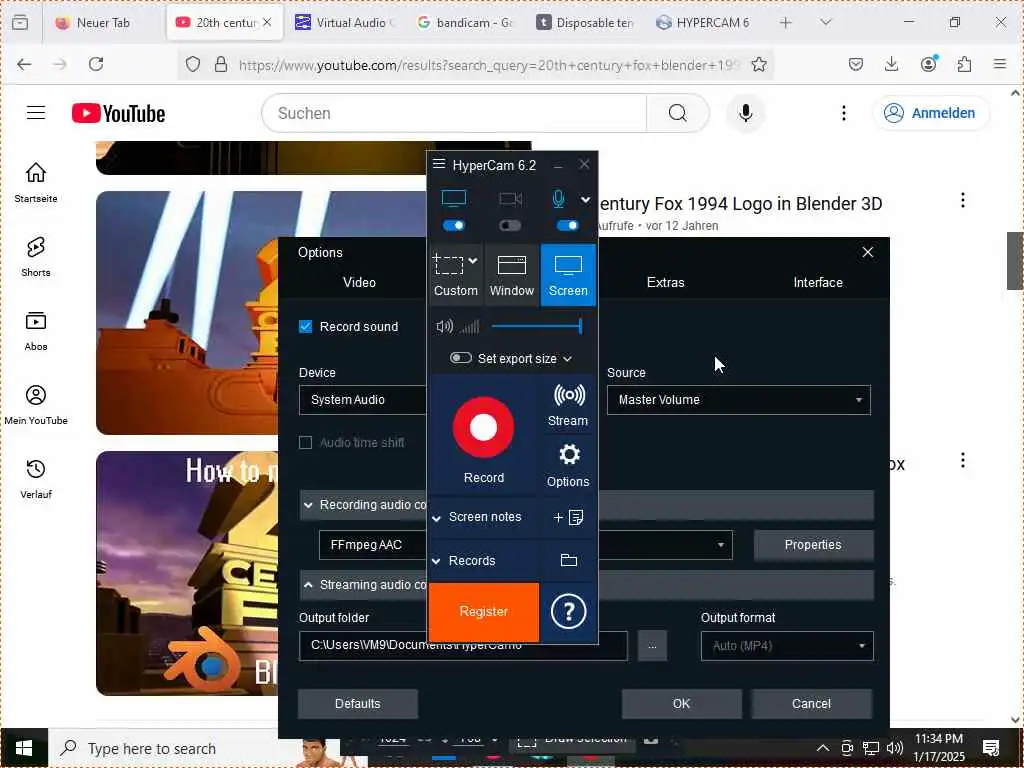
Task: Open YouTube Shorts in sidebar
Action: pyautogui.click(x=36, y=257)
